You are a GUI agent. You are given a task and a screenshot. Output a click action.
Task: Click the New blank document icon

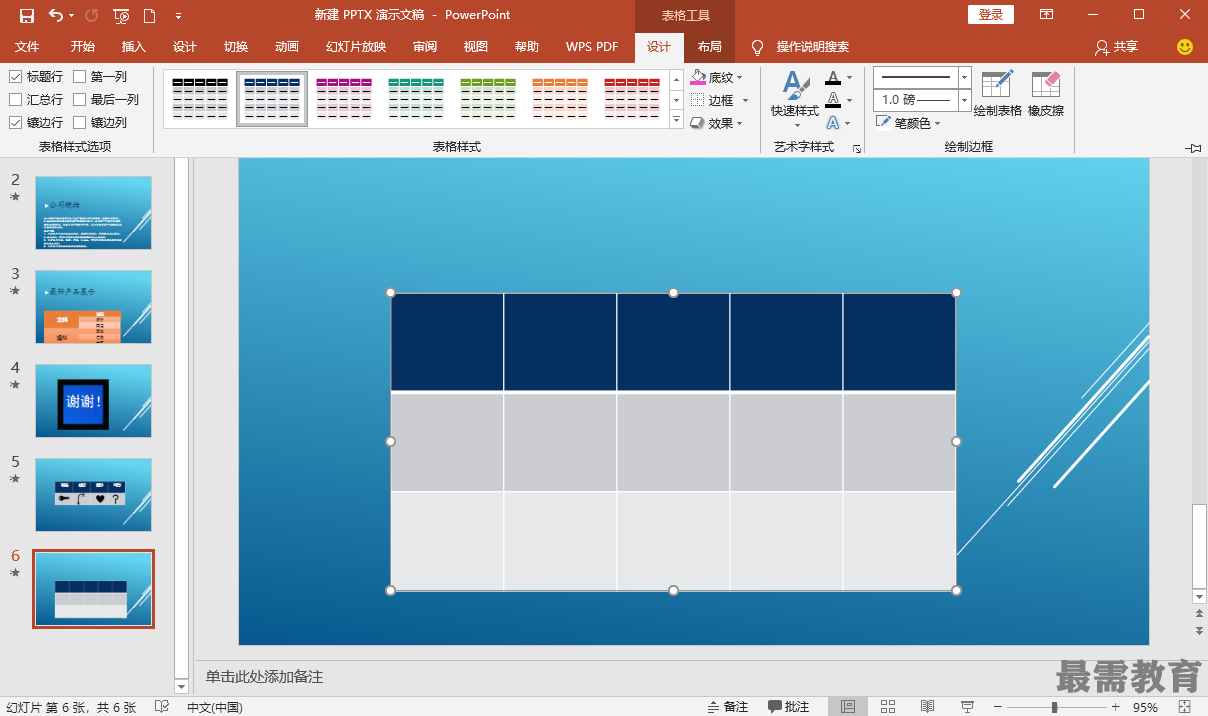149,15
